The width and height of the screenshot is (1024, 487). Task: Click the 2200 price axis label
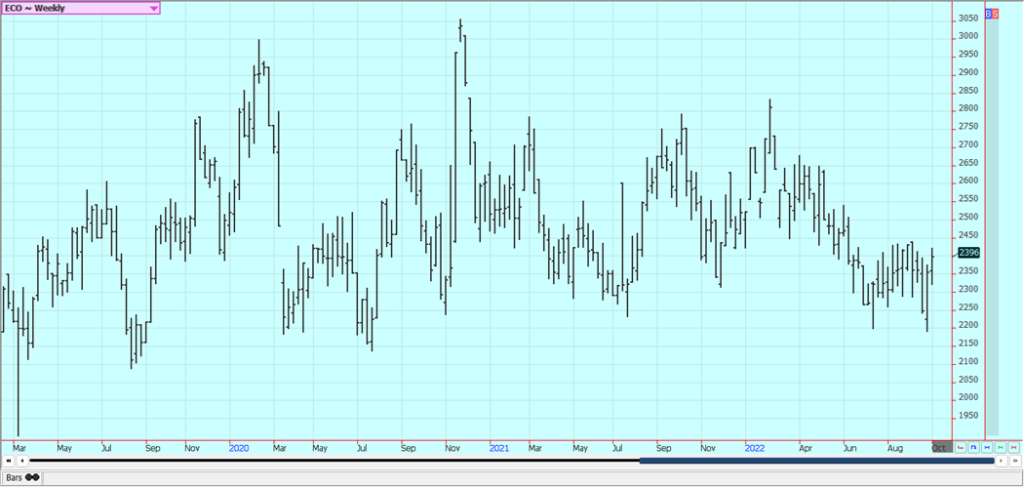point(968,325)
